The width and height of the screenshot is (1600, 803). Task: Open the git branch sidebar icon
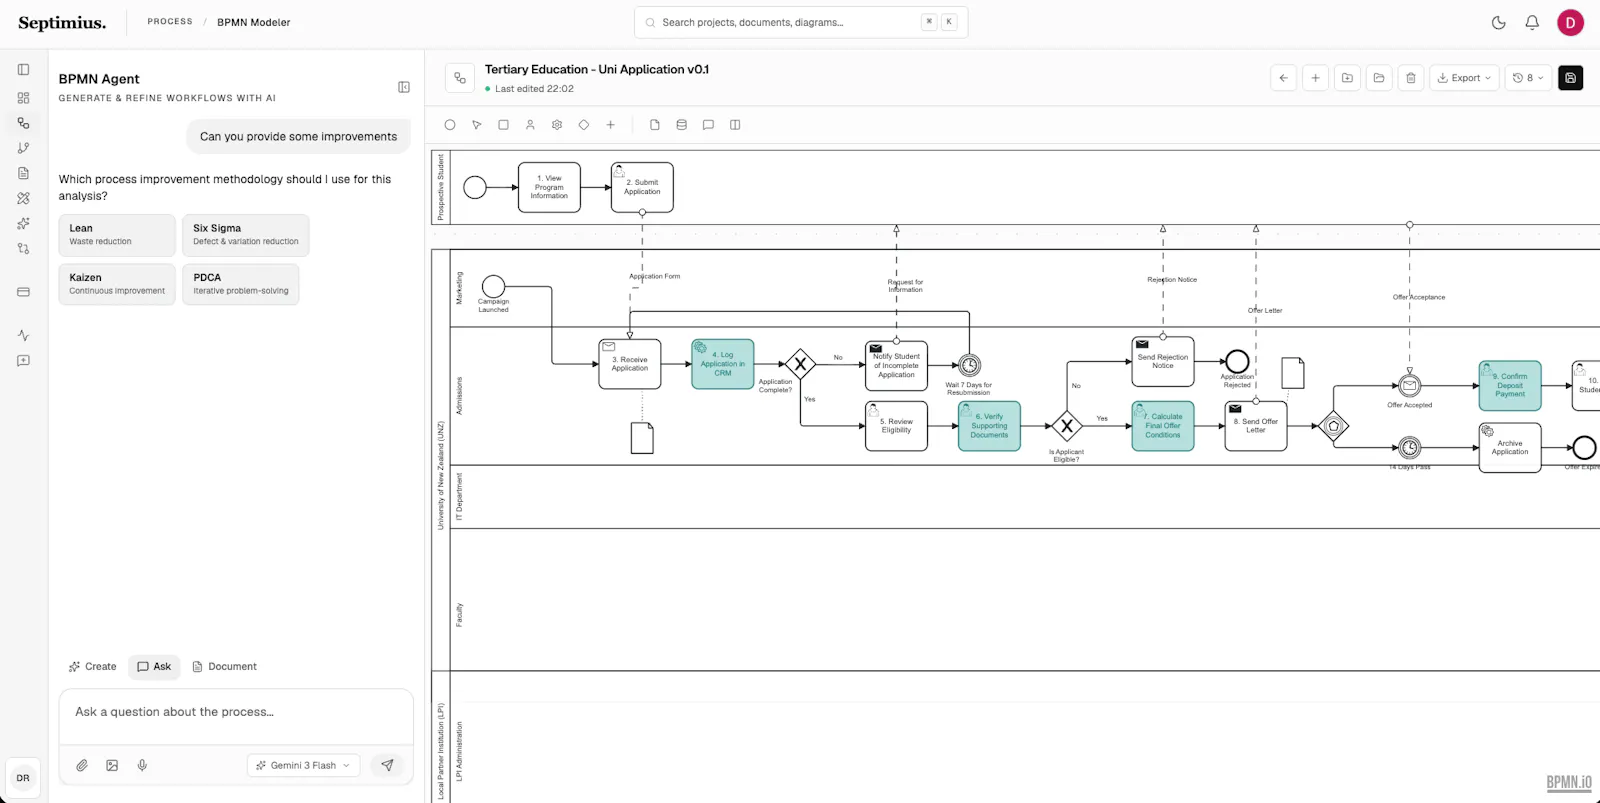click(x=23, y=148)
